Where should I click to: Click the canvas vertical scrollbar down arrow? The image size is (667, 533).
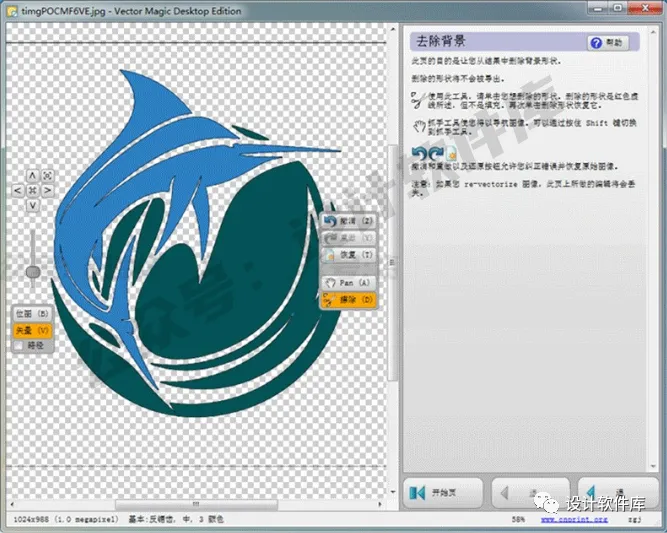click(x=393, y=492)
